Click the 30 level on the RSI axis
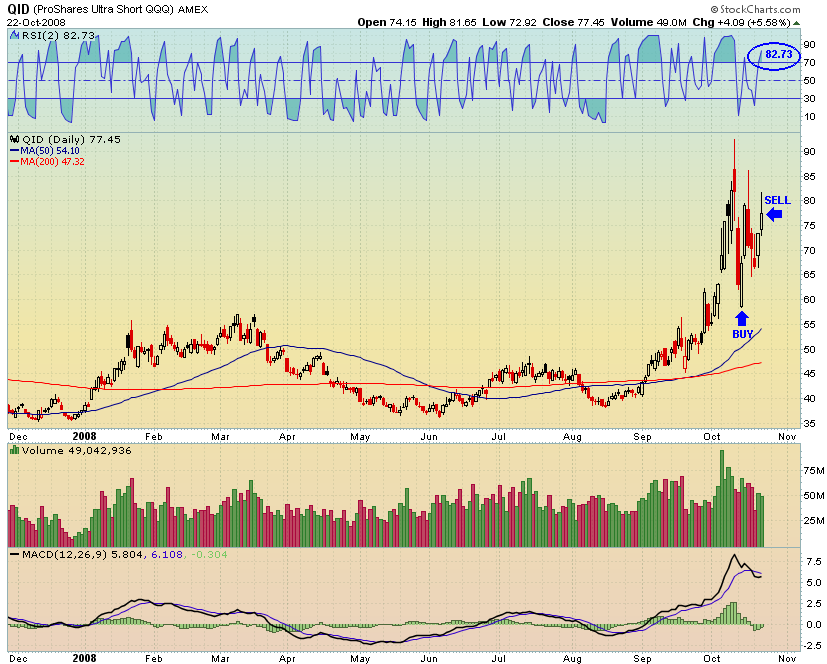 (809, 99)
